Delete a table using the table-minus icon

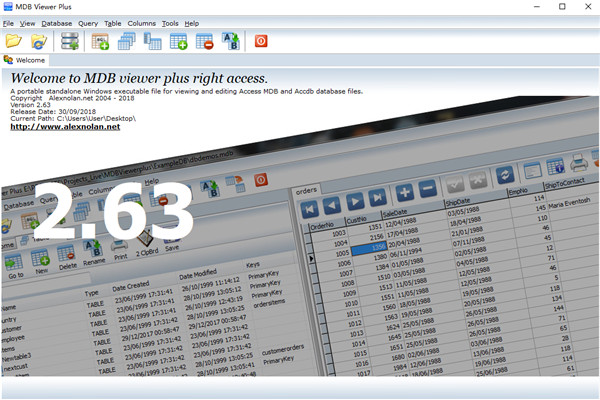pyautogui.click(x=204, y=41)
